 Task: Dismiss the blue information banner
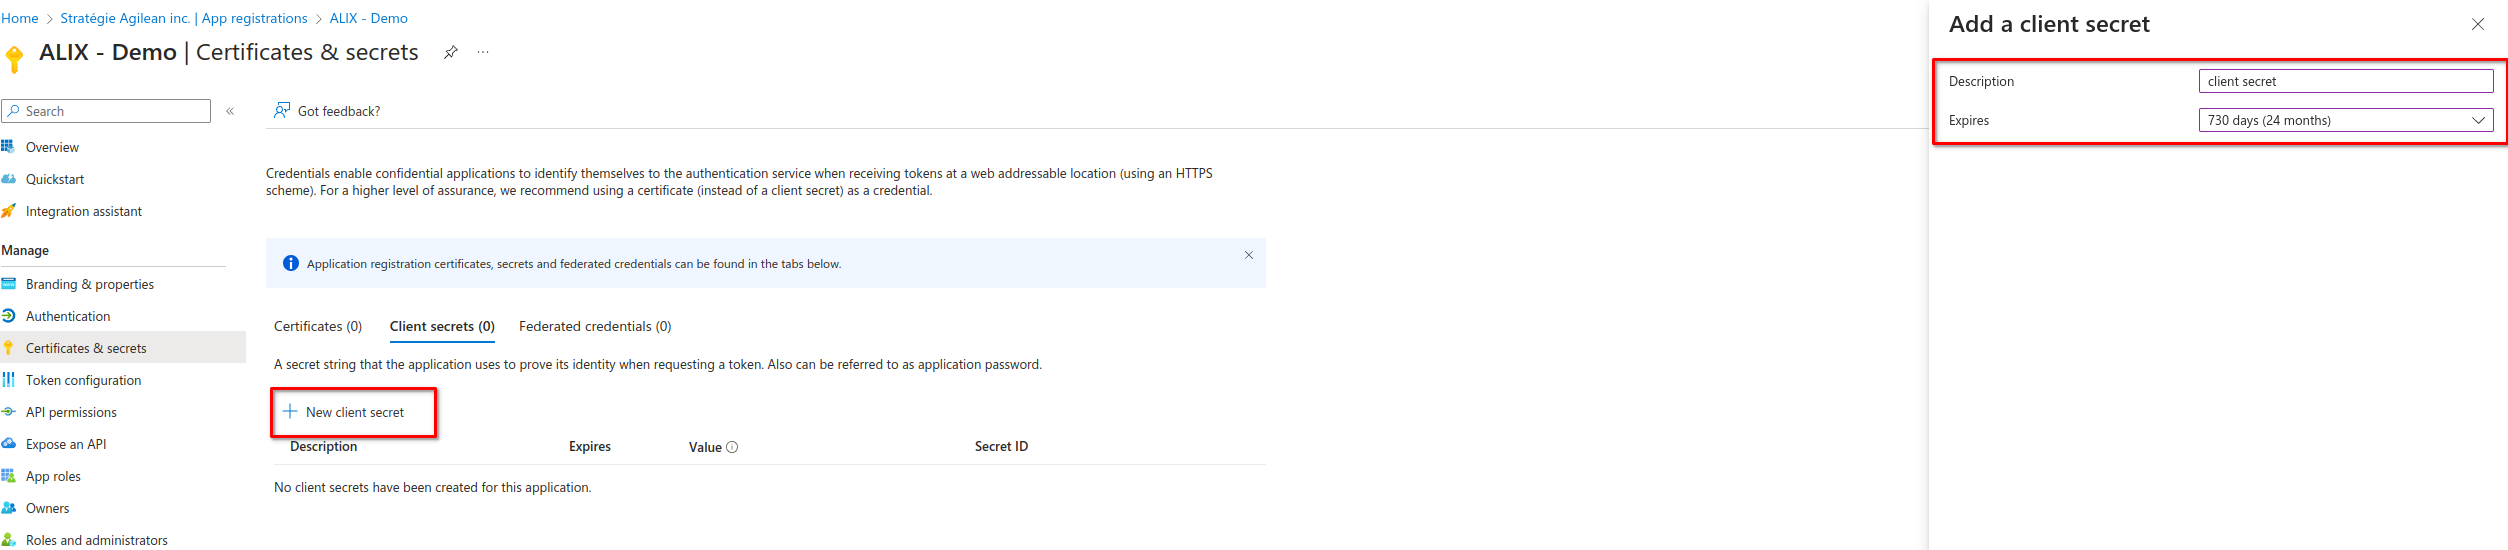click(x=1248, y=255)
